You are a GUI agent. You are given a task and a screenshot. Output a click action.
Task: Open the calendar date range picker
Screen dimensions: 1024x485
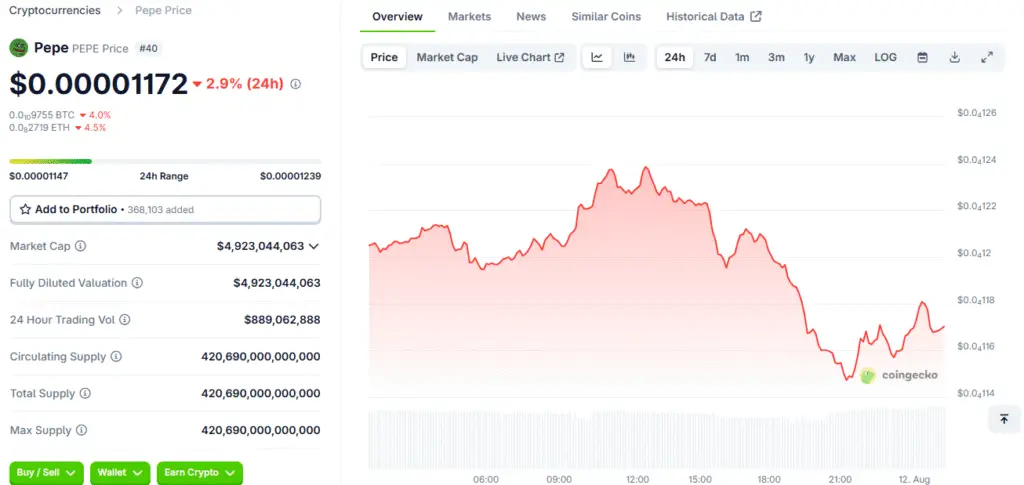pyautogui.click(x=922, y=57)
